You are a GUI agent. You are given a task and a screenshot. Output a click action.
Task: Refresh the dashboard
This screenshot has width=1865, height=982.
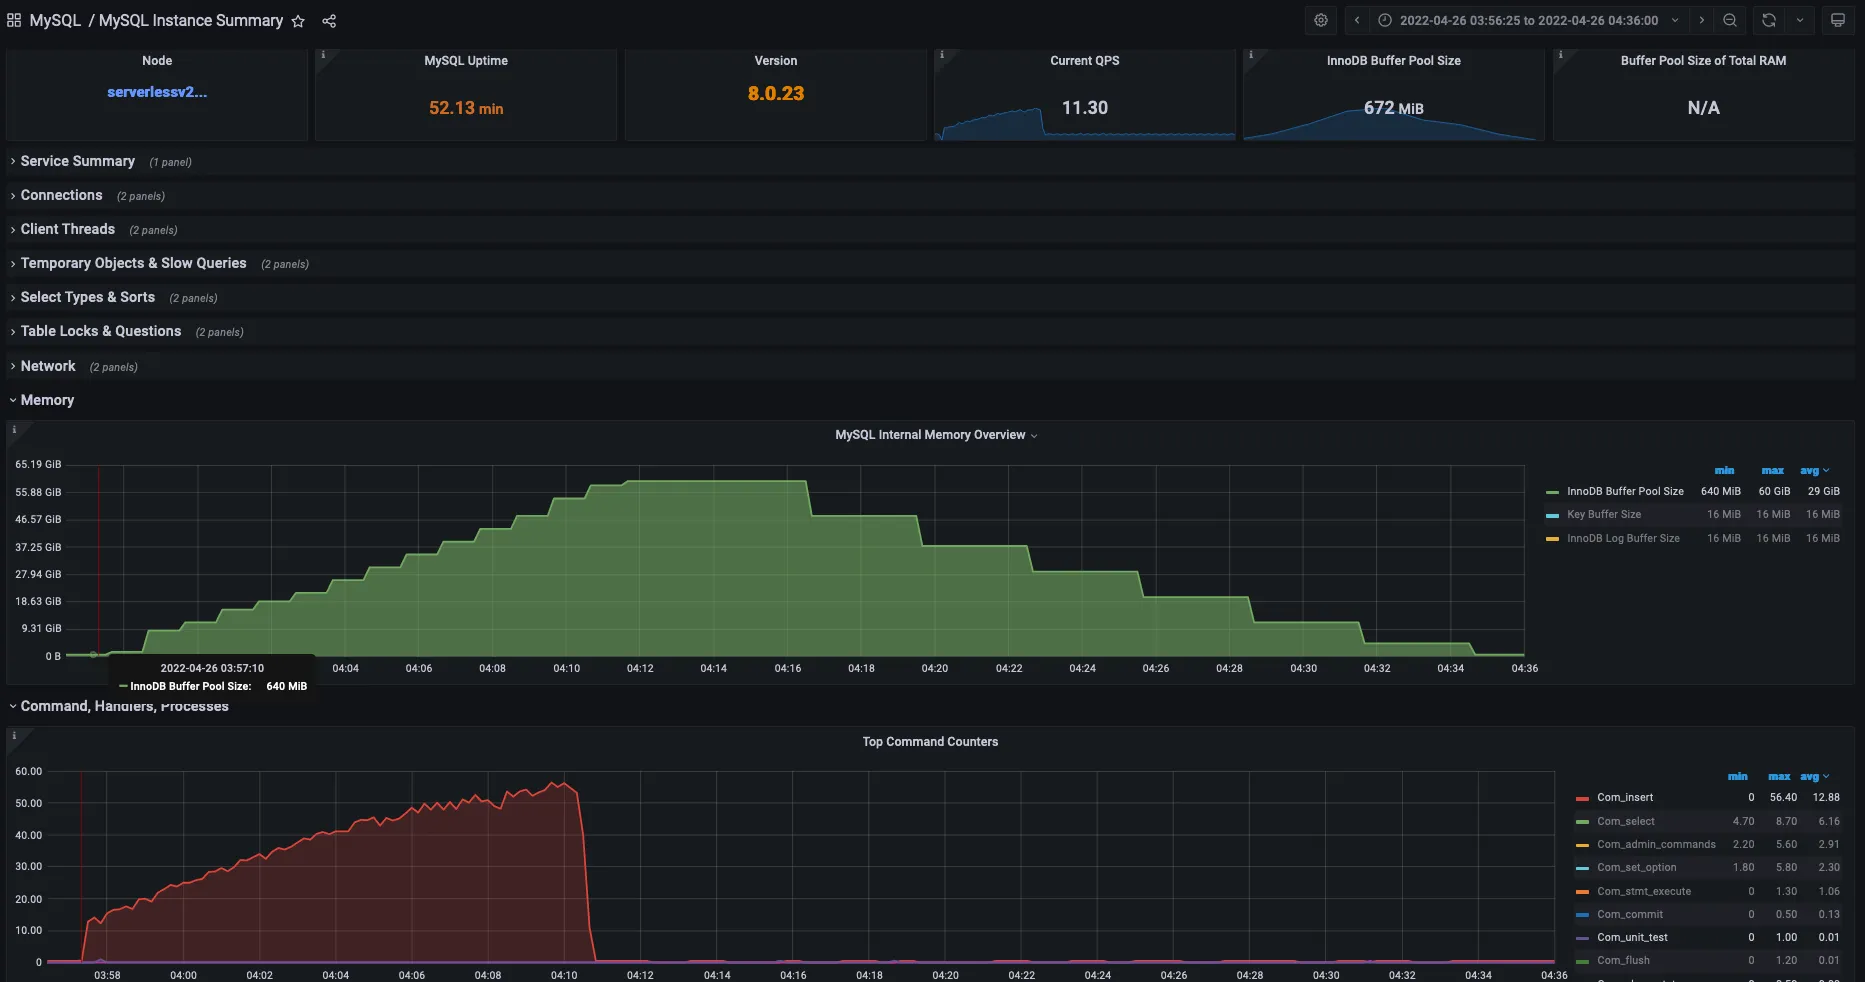pos(1769,20)
